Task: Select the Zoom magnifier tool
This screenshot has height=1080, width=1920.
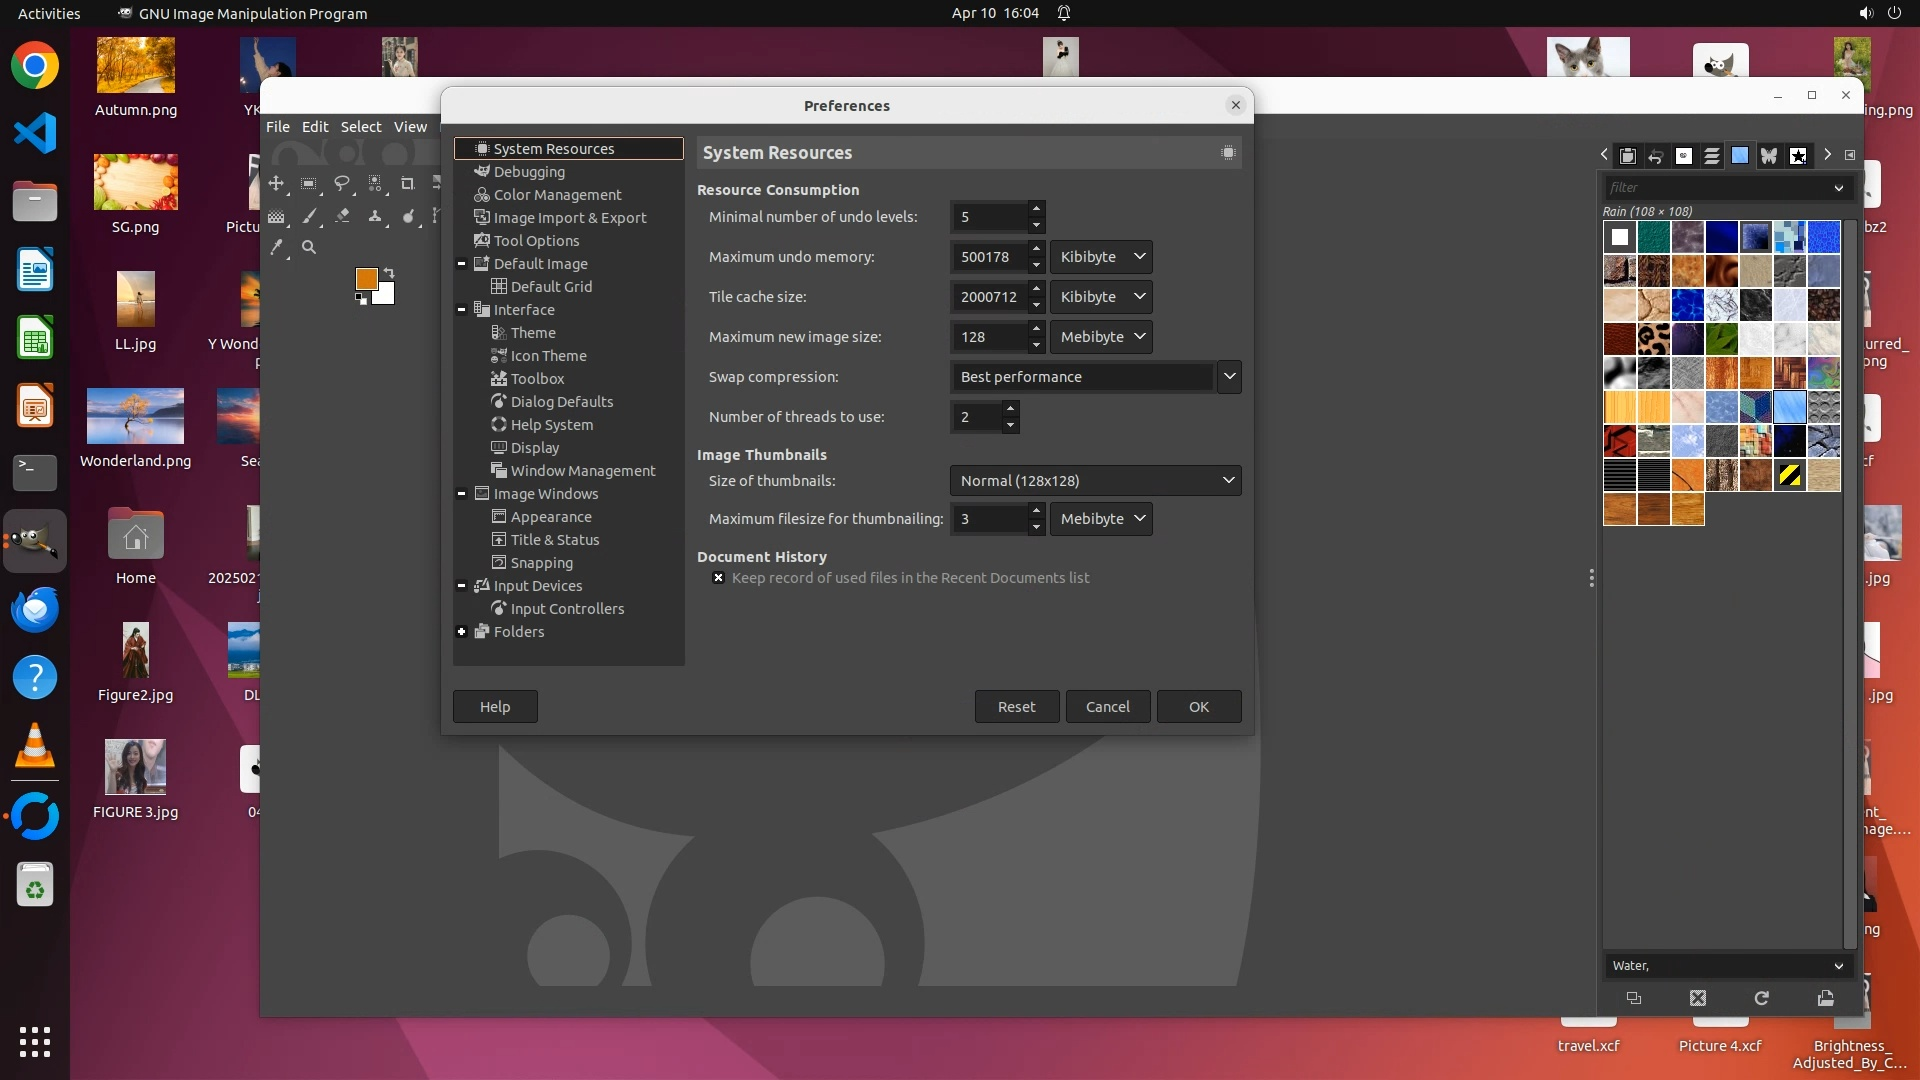Action: pyautogui.click(x=309, y=248)
